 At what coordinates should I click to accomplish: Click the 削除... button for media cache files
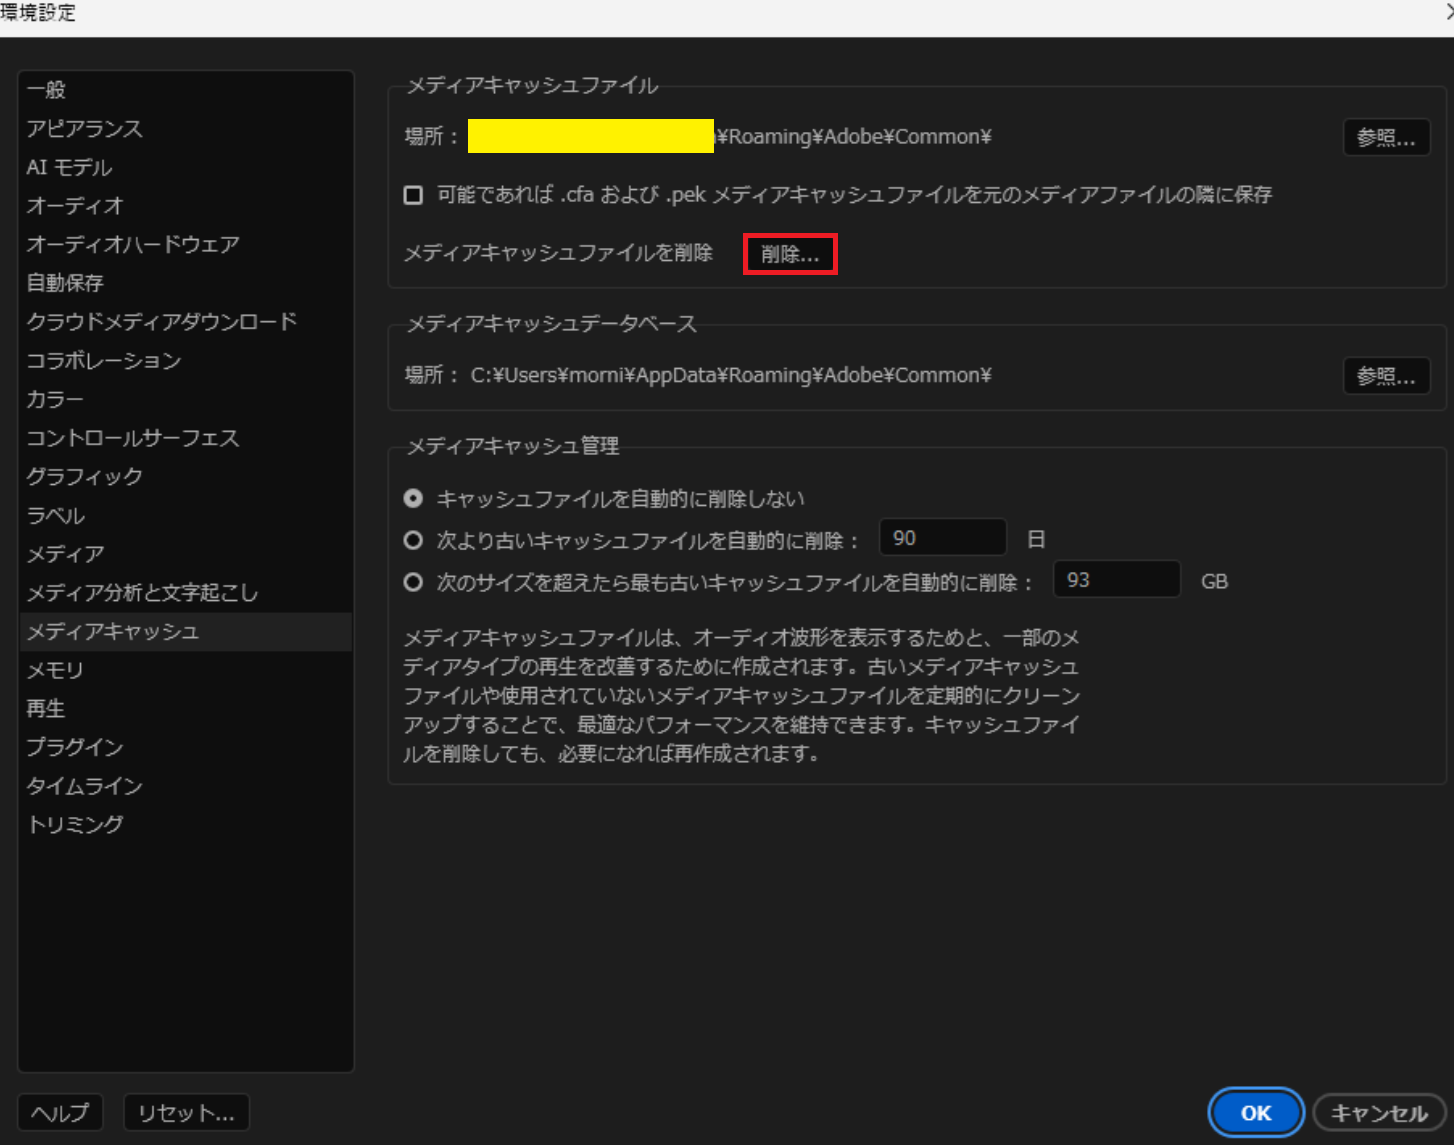pos(789,254)
